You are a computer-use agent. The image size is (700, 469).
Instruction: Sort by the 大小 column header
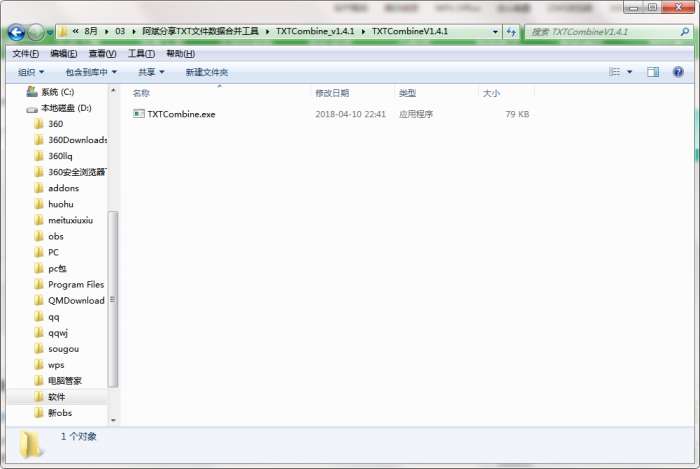(491, 93)
